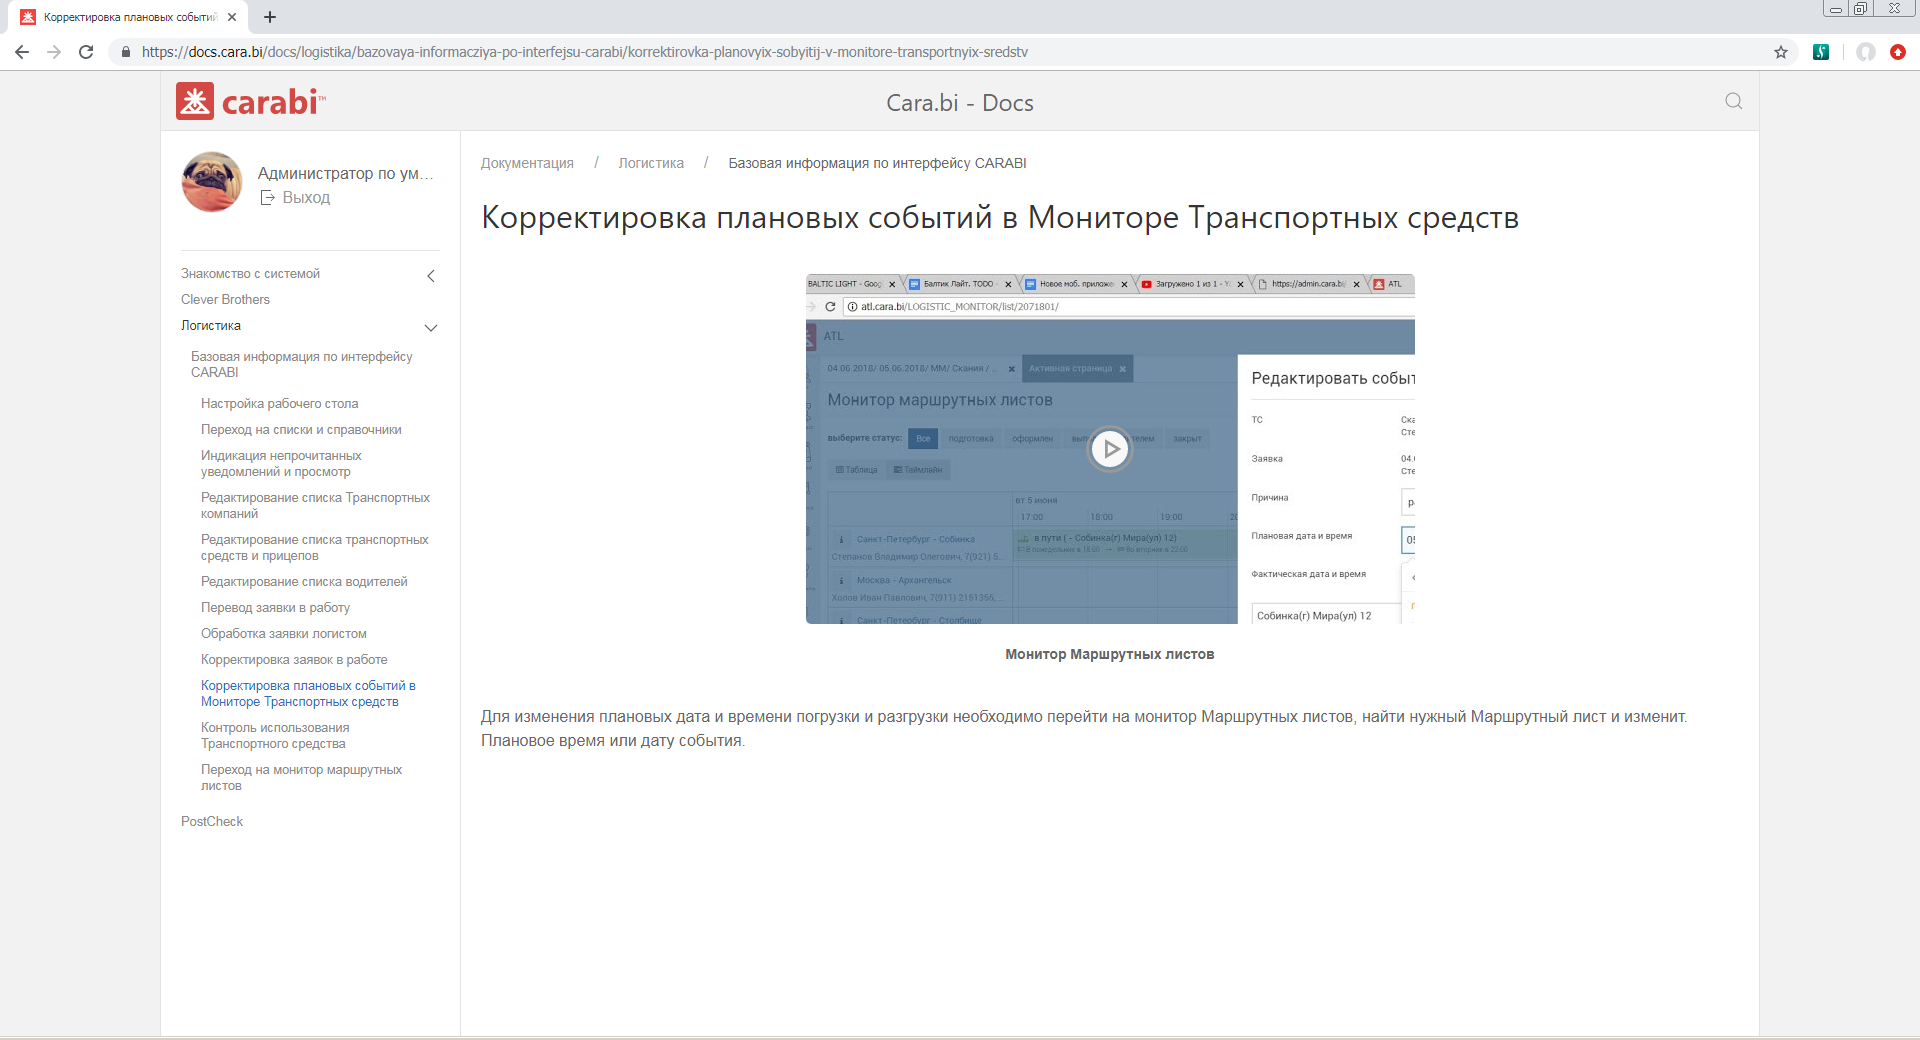1920x1040 pixels.
Task: Open Настройка рабочего стола page
Action: 279,404
